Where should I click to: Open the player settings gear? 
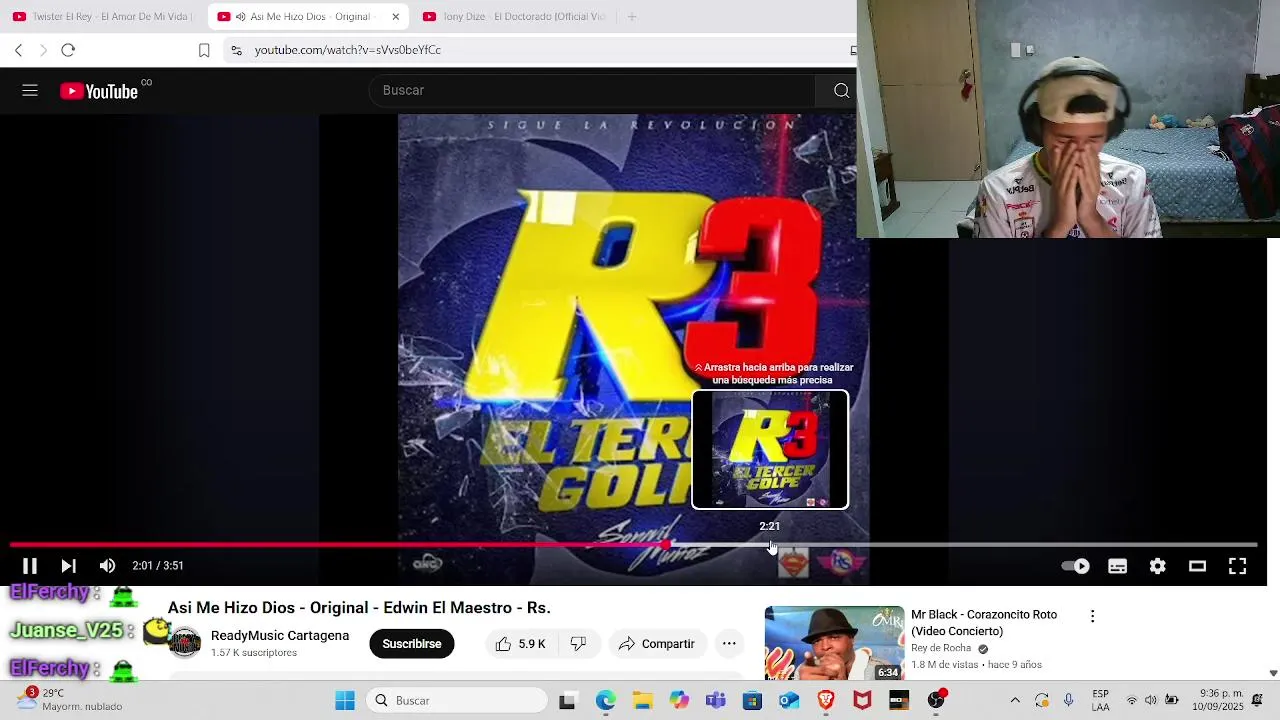1158,566
